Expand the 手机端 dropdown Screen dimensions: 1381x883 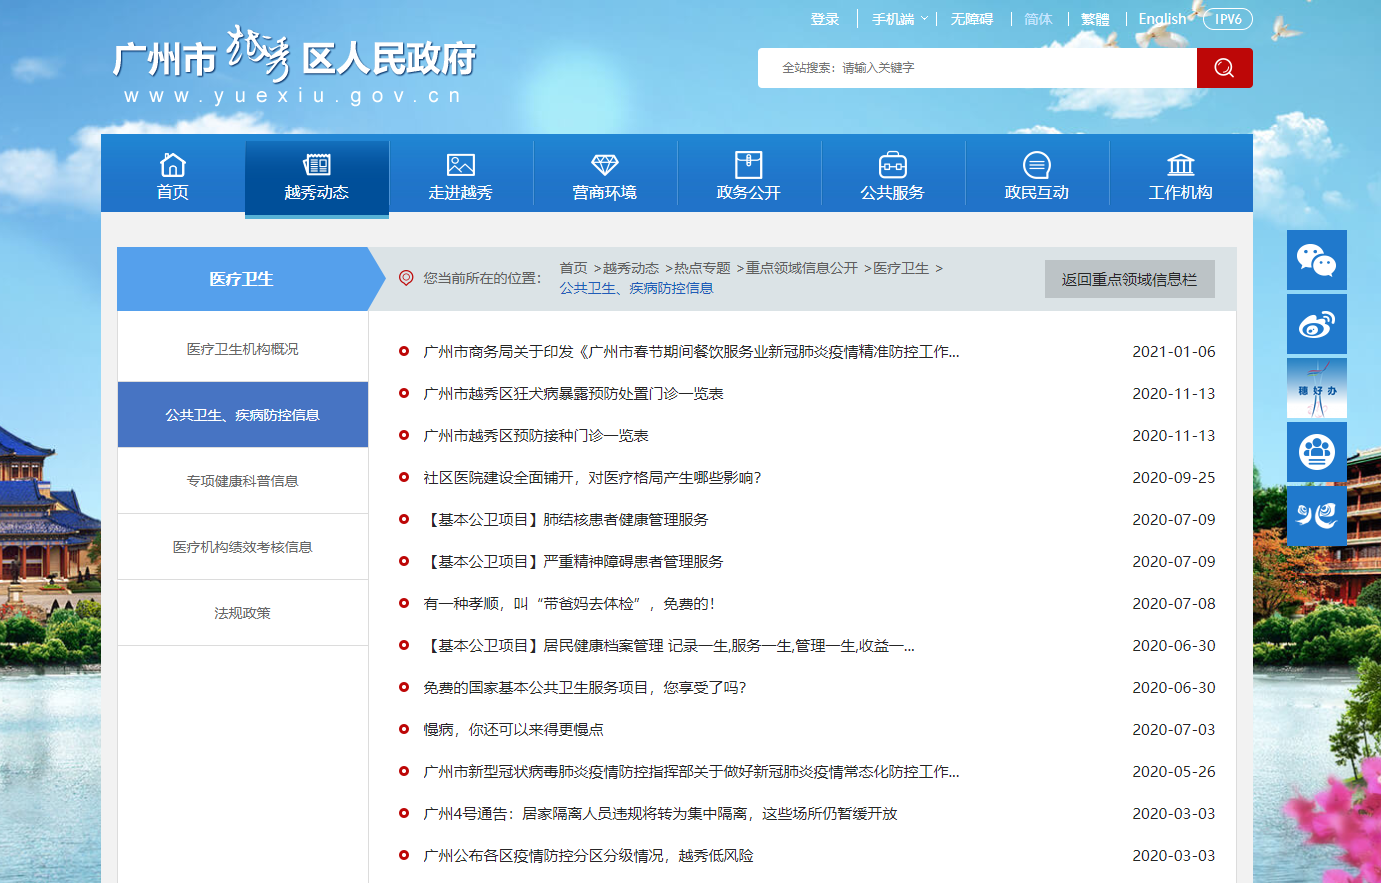(x=899, y=19)
